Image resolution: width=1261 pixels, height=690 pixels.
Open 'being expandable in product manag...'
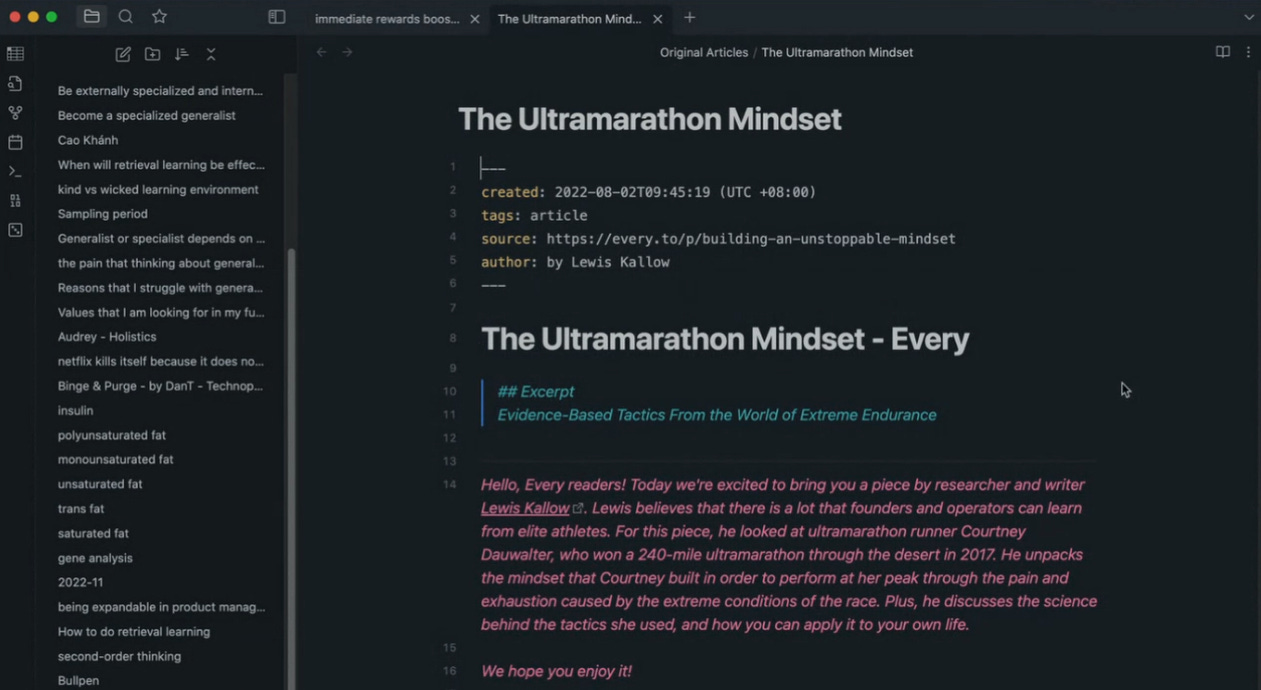tap(160, 607)
